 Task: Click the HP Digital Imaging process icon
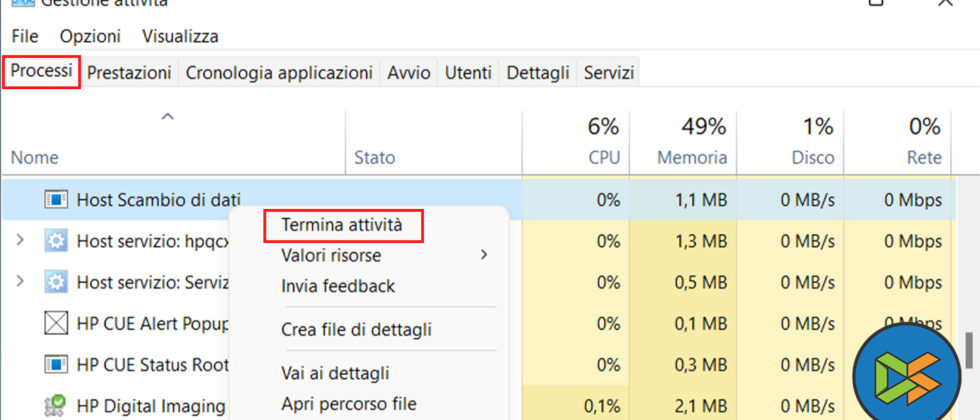[x=55, y=406]
